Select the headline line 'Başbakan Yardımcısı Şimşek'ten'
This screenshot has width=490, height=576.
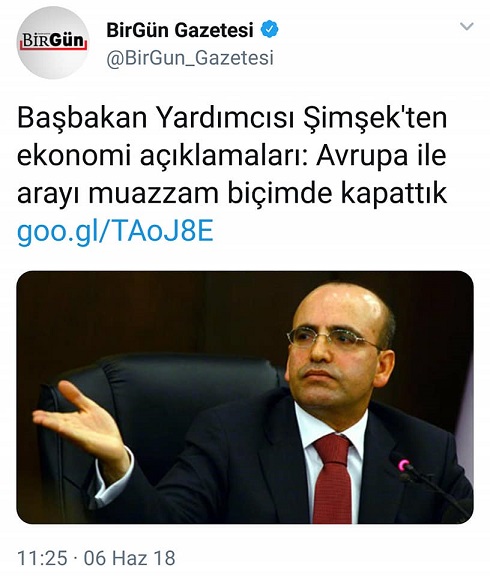[x=232, y=118]
